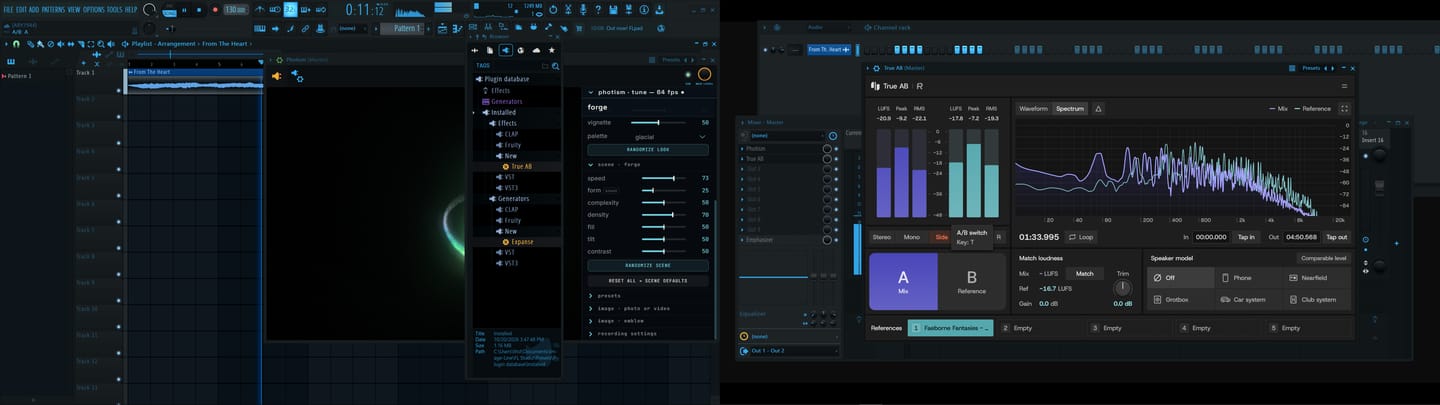
Task: Click the Tap in button
Action: pyautogui.click(x=1246, y=237)
